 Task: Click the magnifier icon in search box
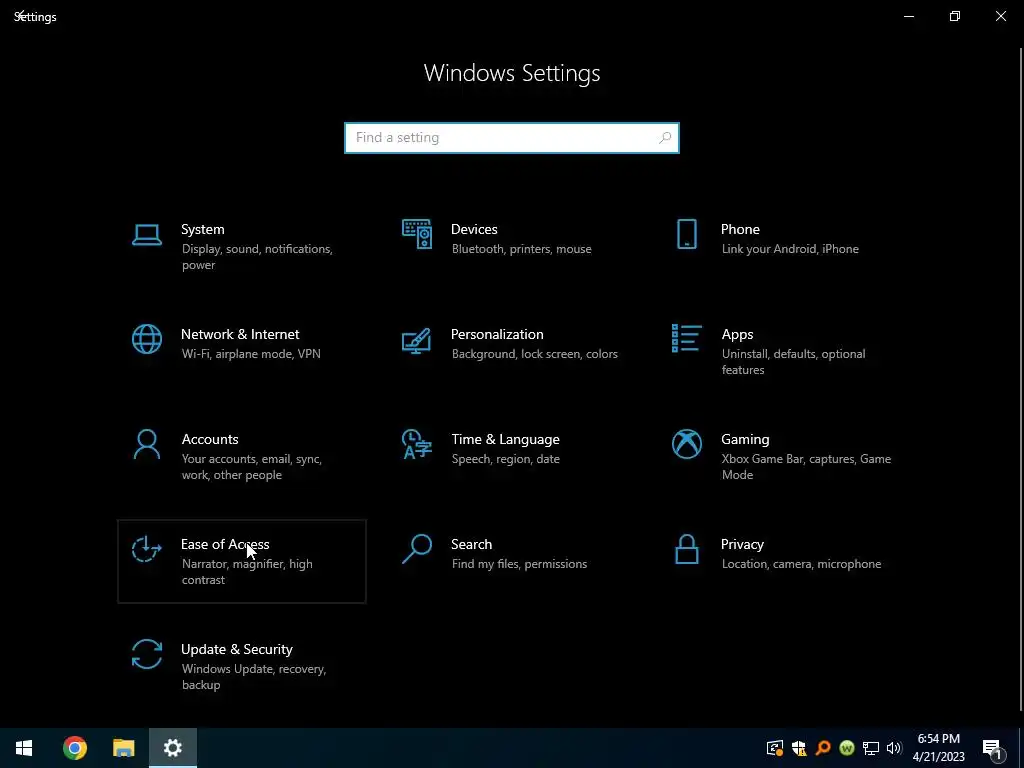665,138
